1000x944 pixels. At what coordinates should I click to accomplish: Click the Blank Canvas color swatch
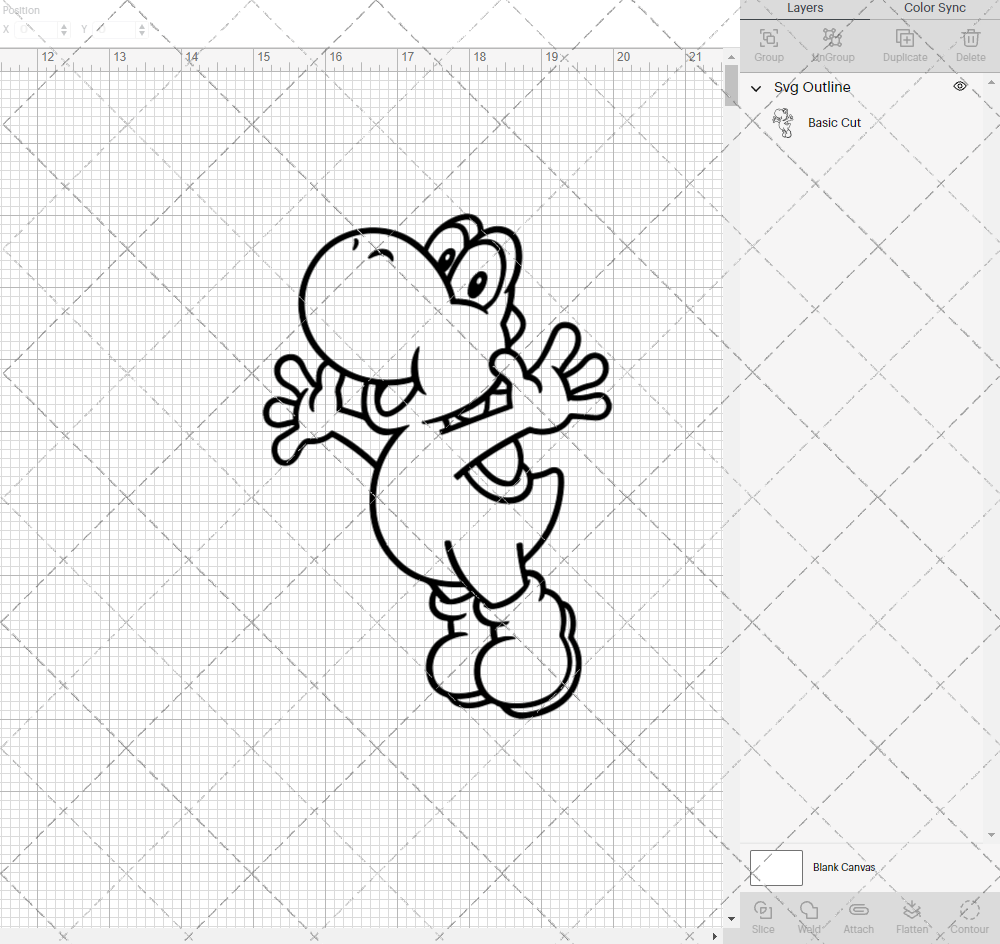[776, 867]
